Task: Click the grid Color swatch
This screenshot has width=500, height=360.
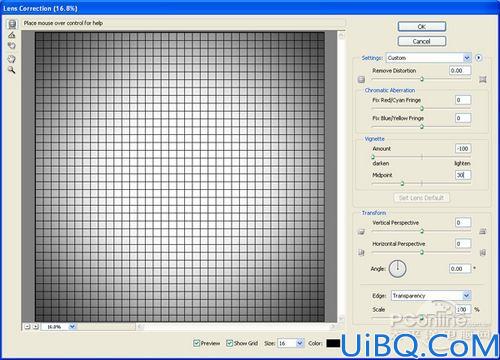Action: [x=333, y=343]
